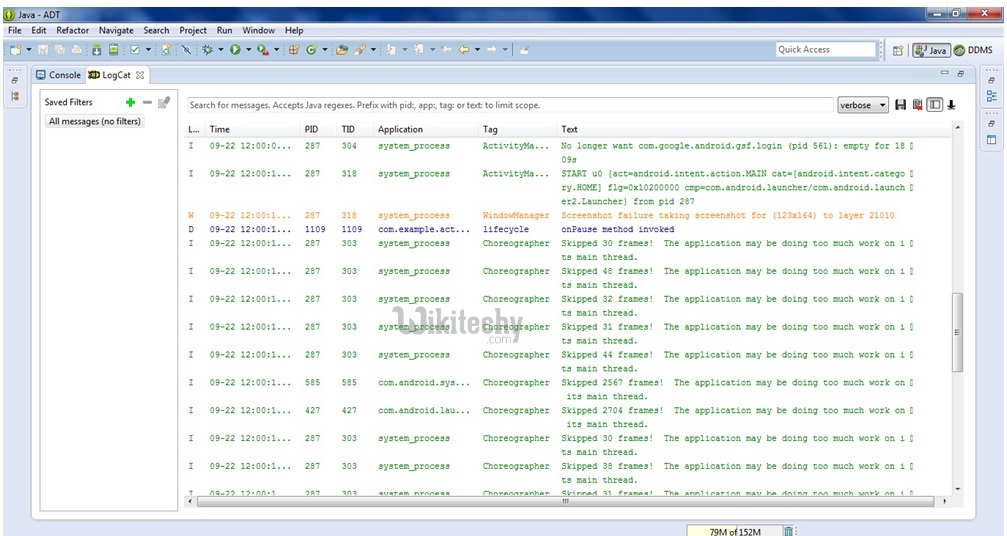The width and height of the screenshot is (1007, 536).
Task: Toggle scroll lock arrow in LogCat
Action: pyautogui.click(x=951, y=105)
